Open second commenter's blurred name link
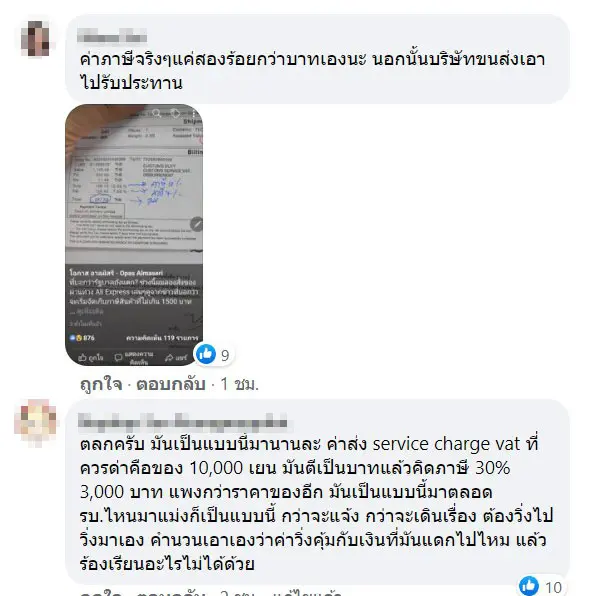604x596 pixels. [x=183, y=421]
